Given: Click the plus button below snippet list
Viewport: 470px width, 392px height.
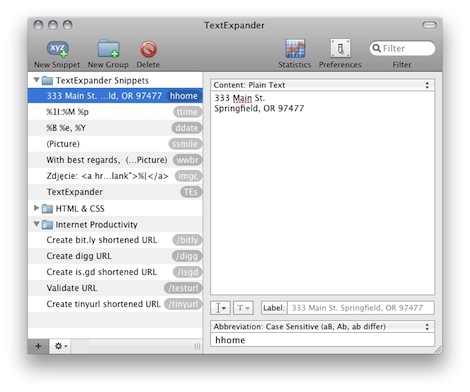Looking at the screenshot, I should point(38,346).
